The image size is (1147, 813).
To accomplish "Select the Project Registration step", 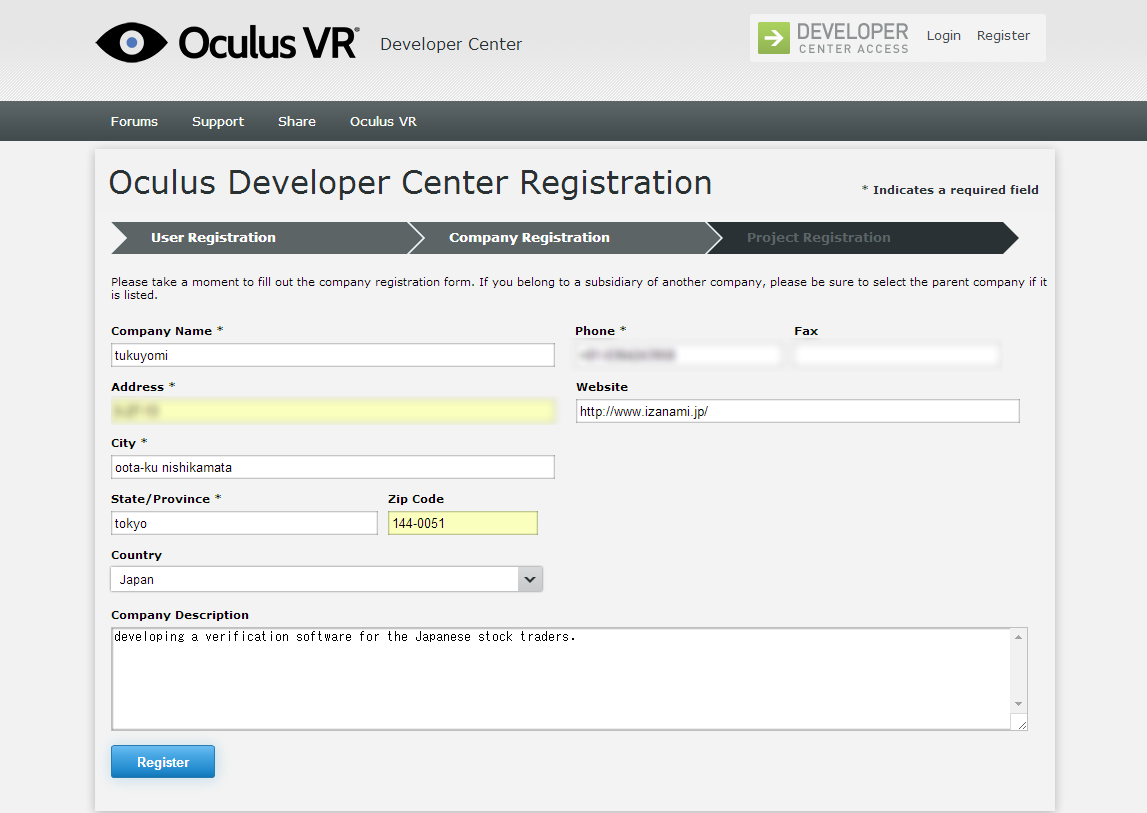I will coord(862,238).
